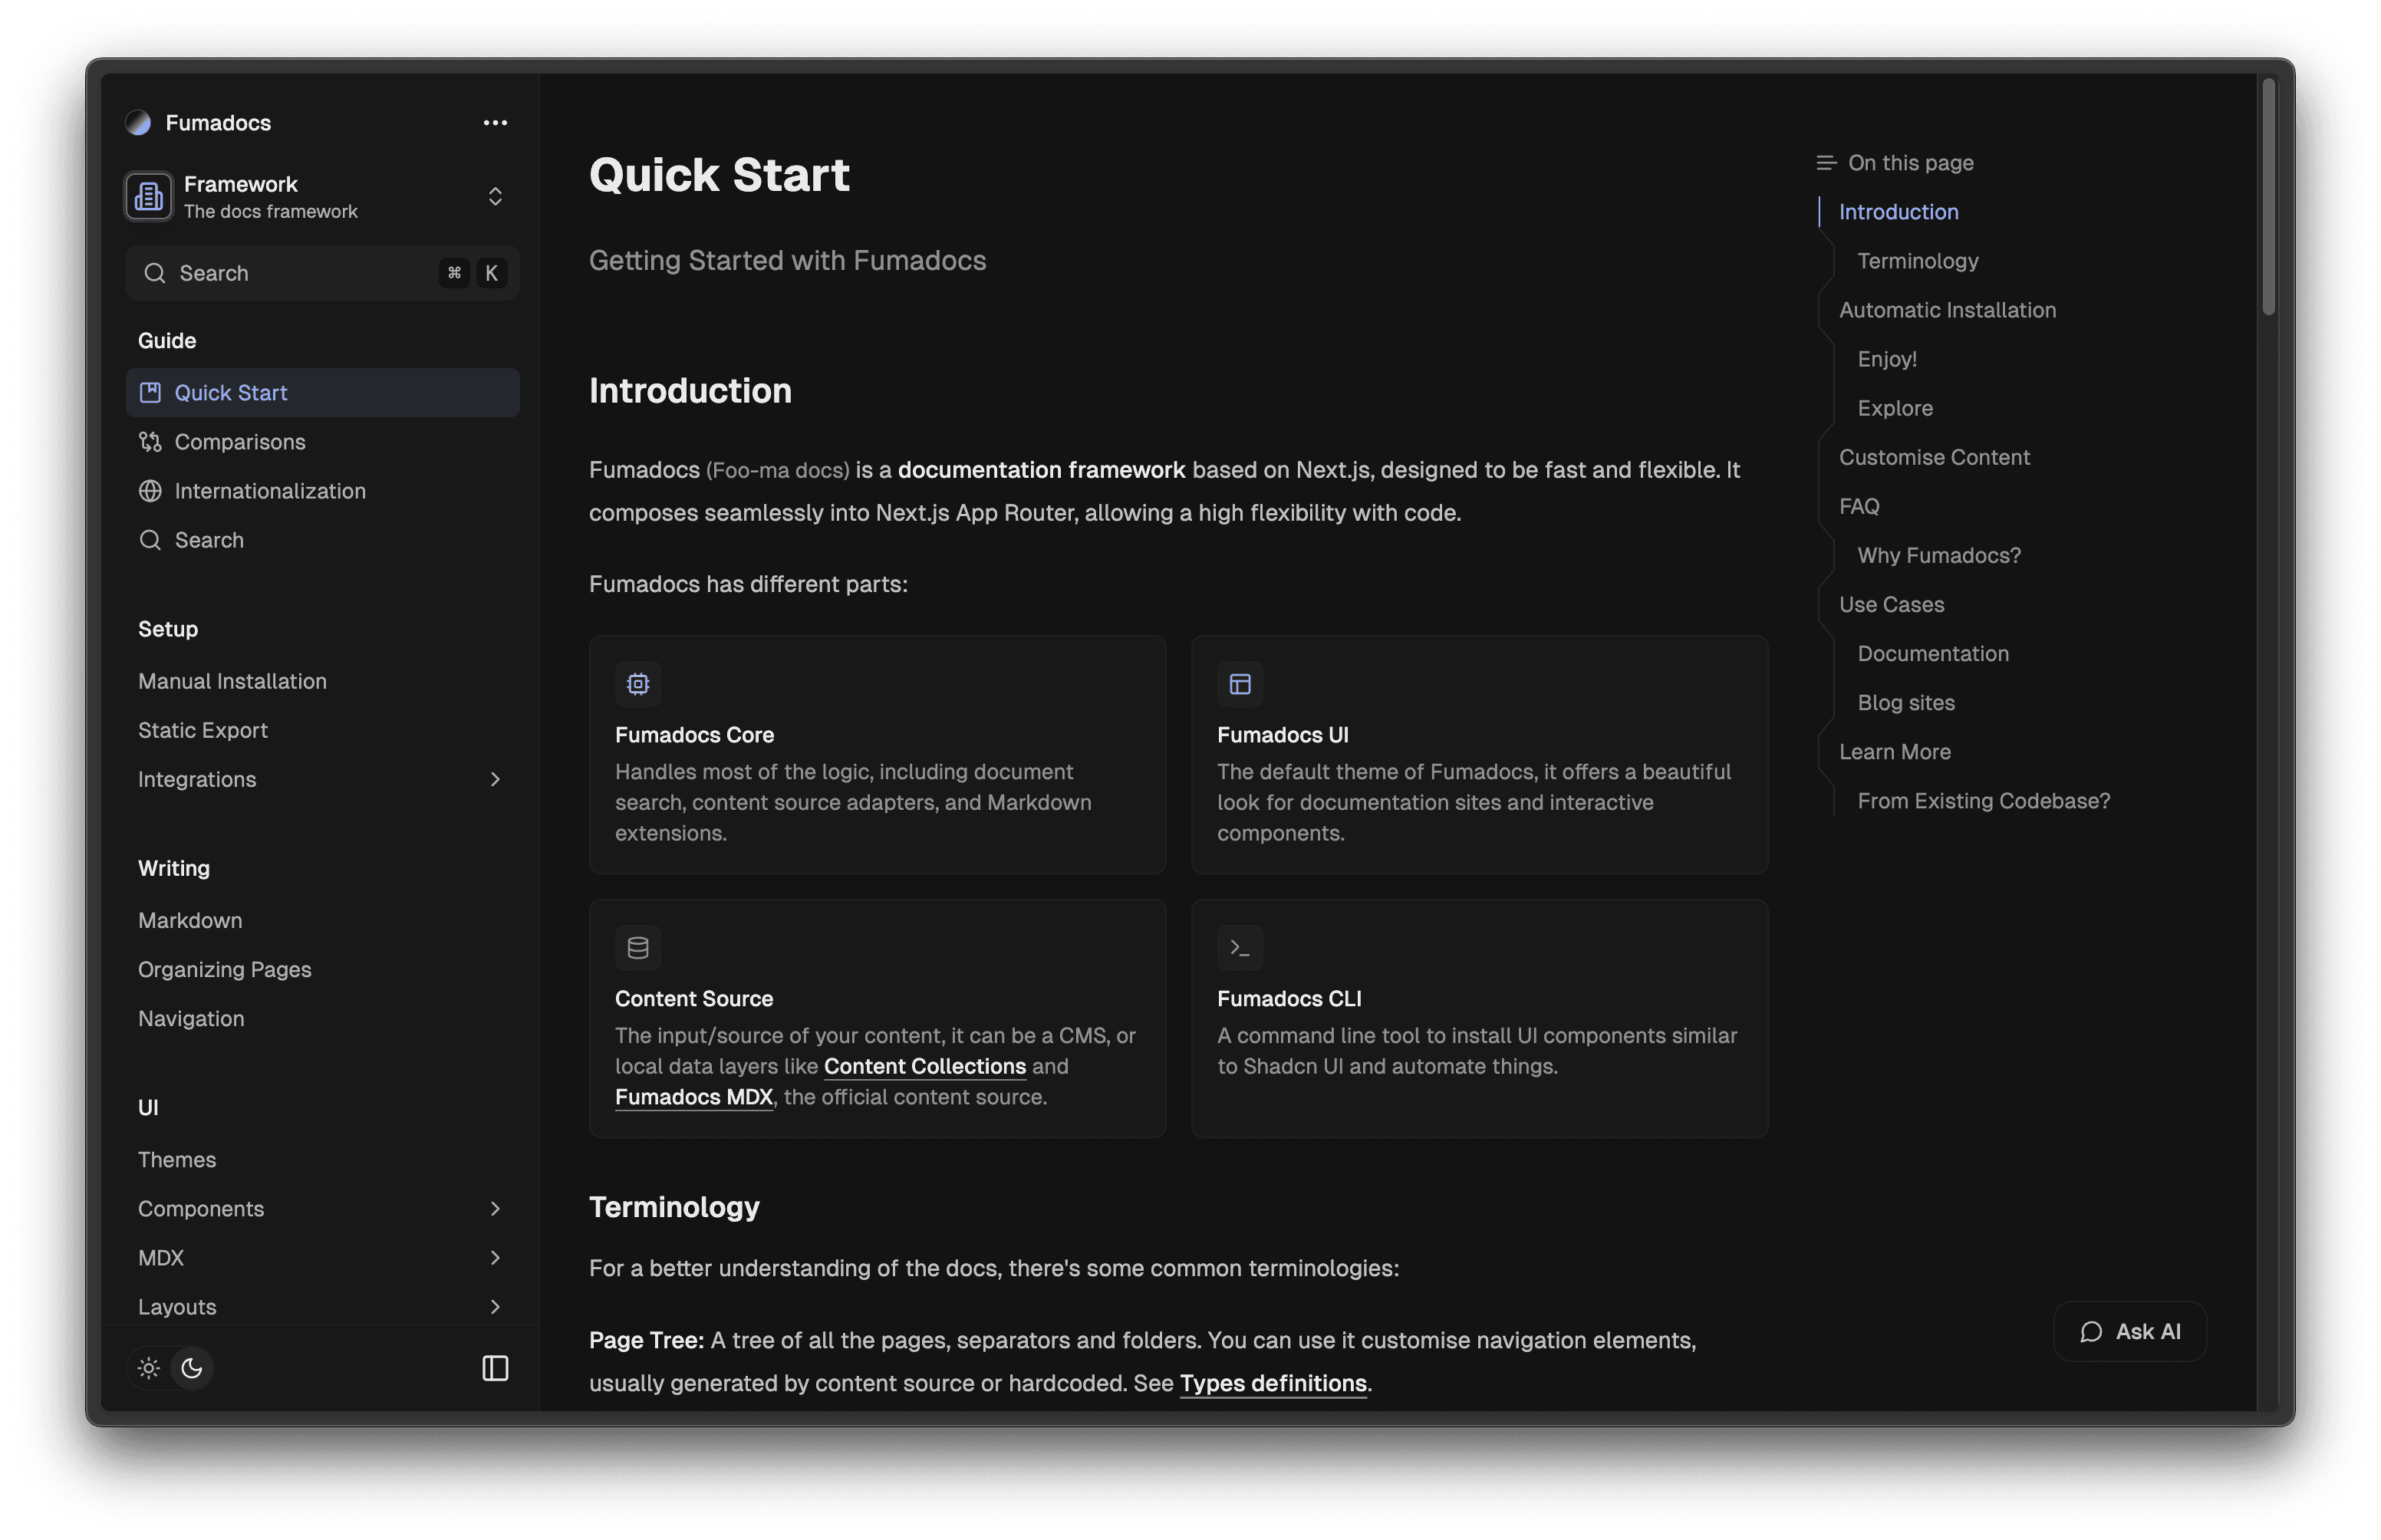Click the magnifier icon in the search box

[x=154, y=273]
